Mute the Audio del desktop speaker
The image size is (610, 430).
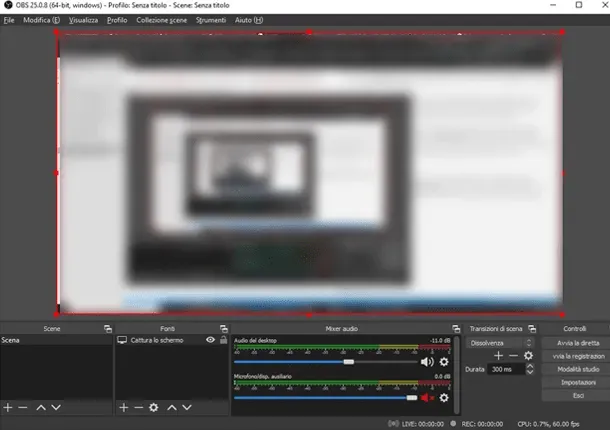point(427,362)
